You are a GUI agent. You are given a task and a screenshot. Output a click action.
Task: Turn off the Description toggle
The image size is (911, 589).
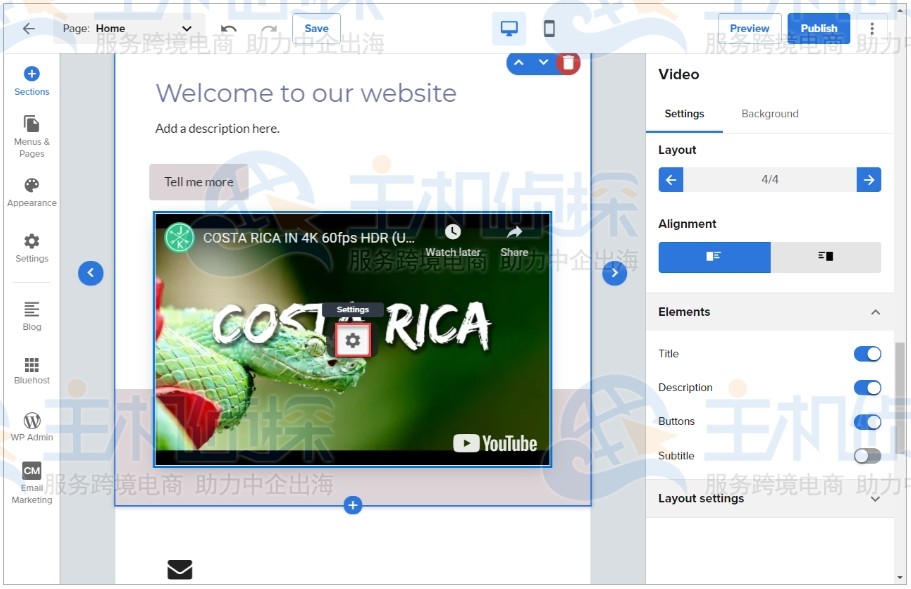click(867, 388)
